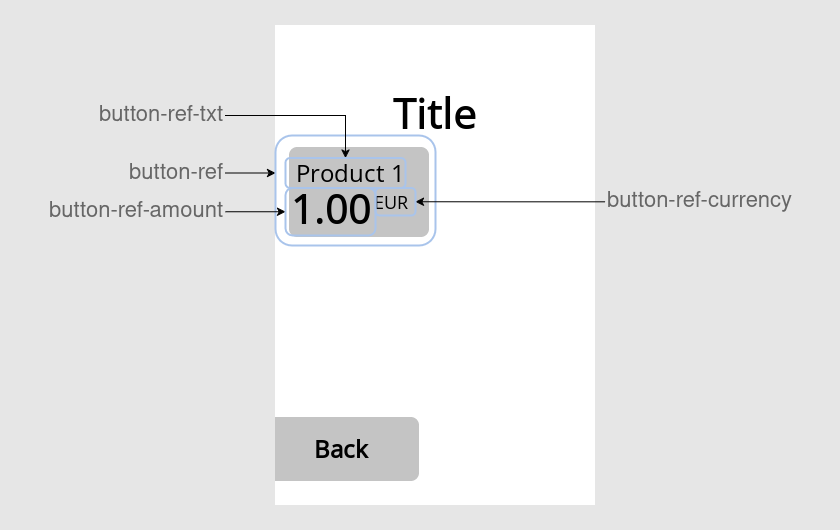Click the white area above the Title heading

click(x=434, y=55)
